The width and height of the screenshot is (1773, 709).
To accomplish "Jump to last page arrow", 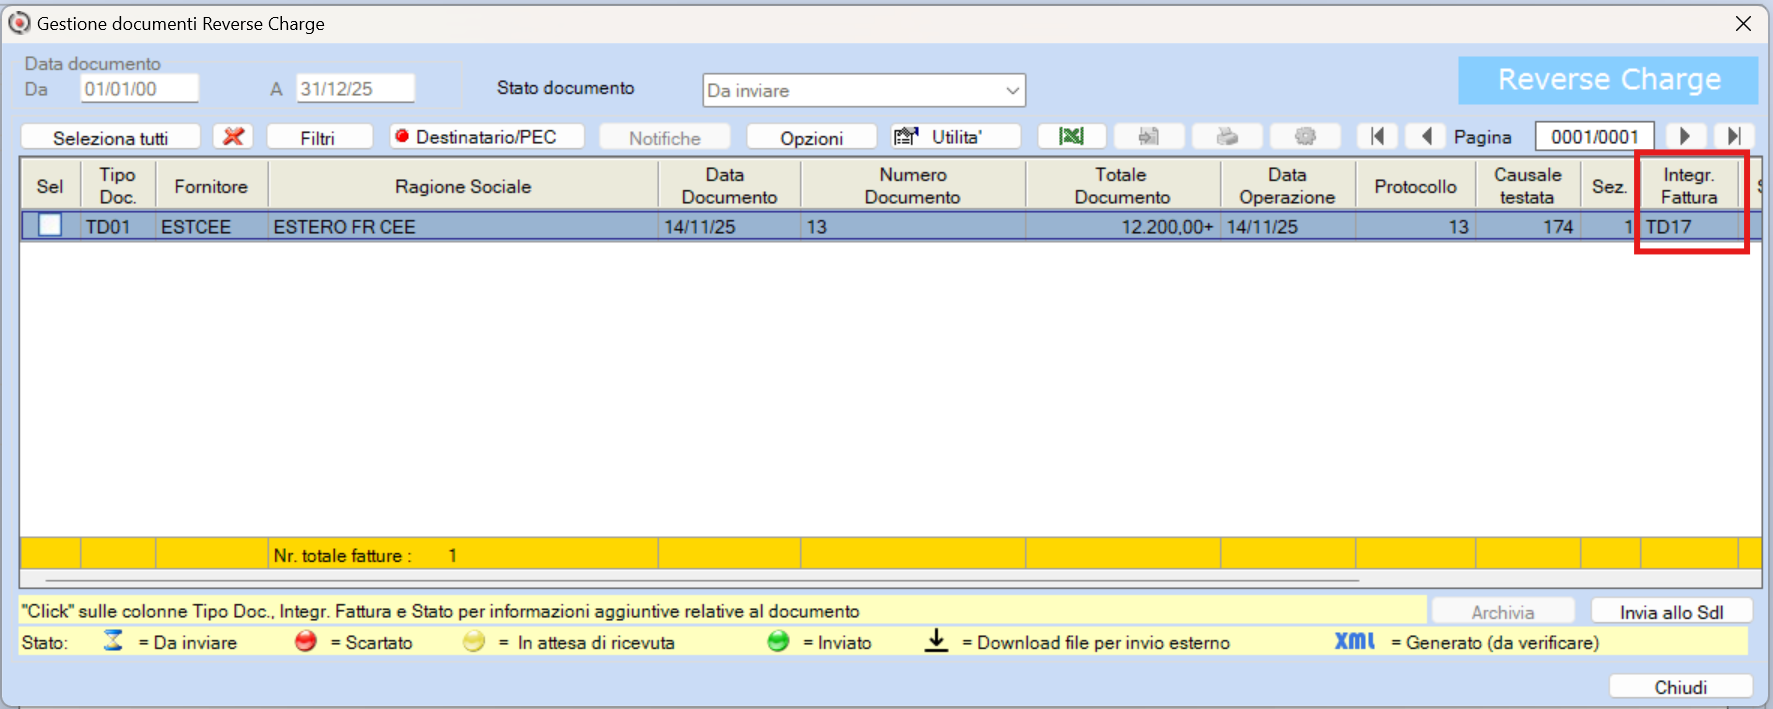I will (1734, 137).
